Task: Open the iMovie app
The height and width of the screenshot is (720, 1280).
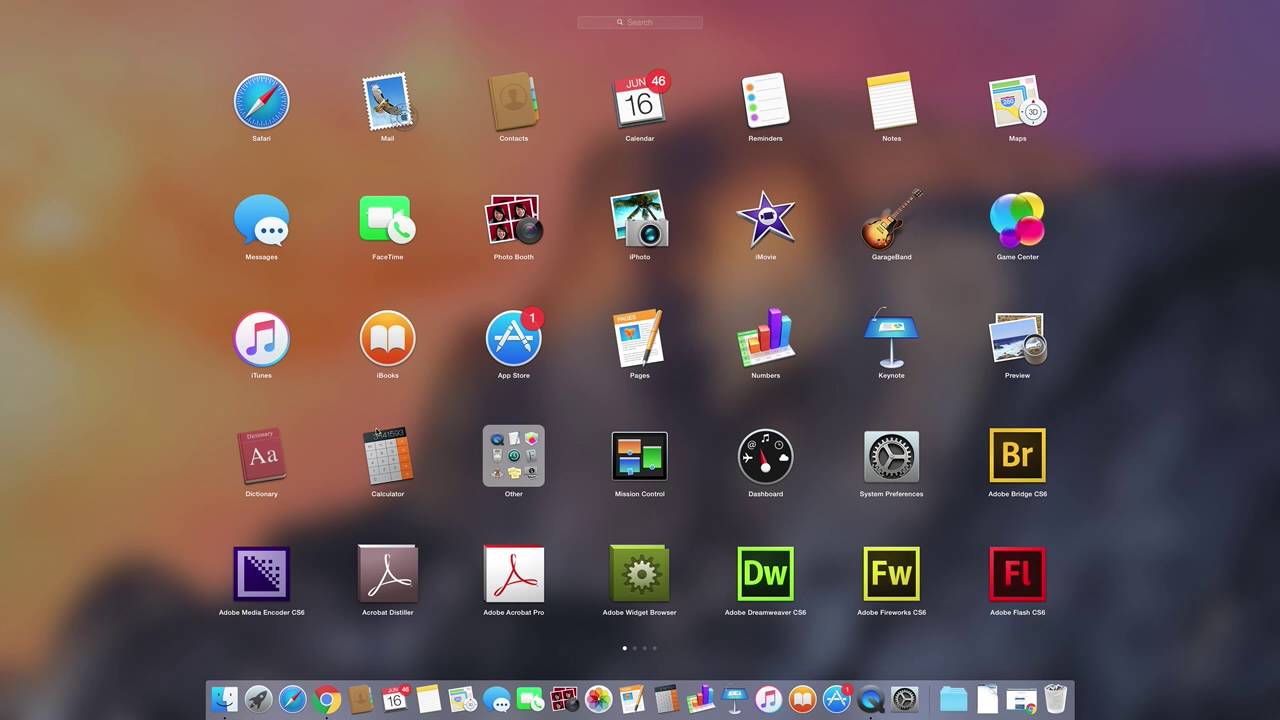Action: pos(765,220)
